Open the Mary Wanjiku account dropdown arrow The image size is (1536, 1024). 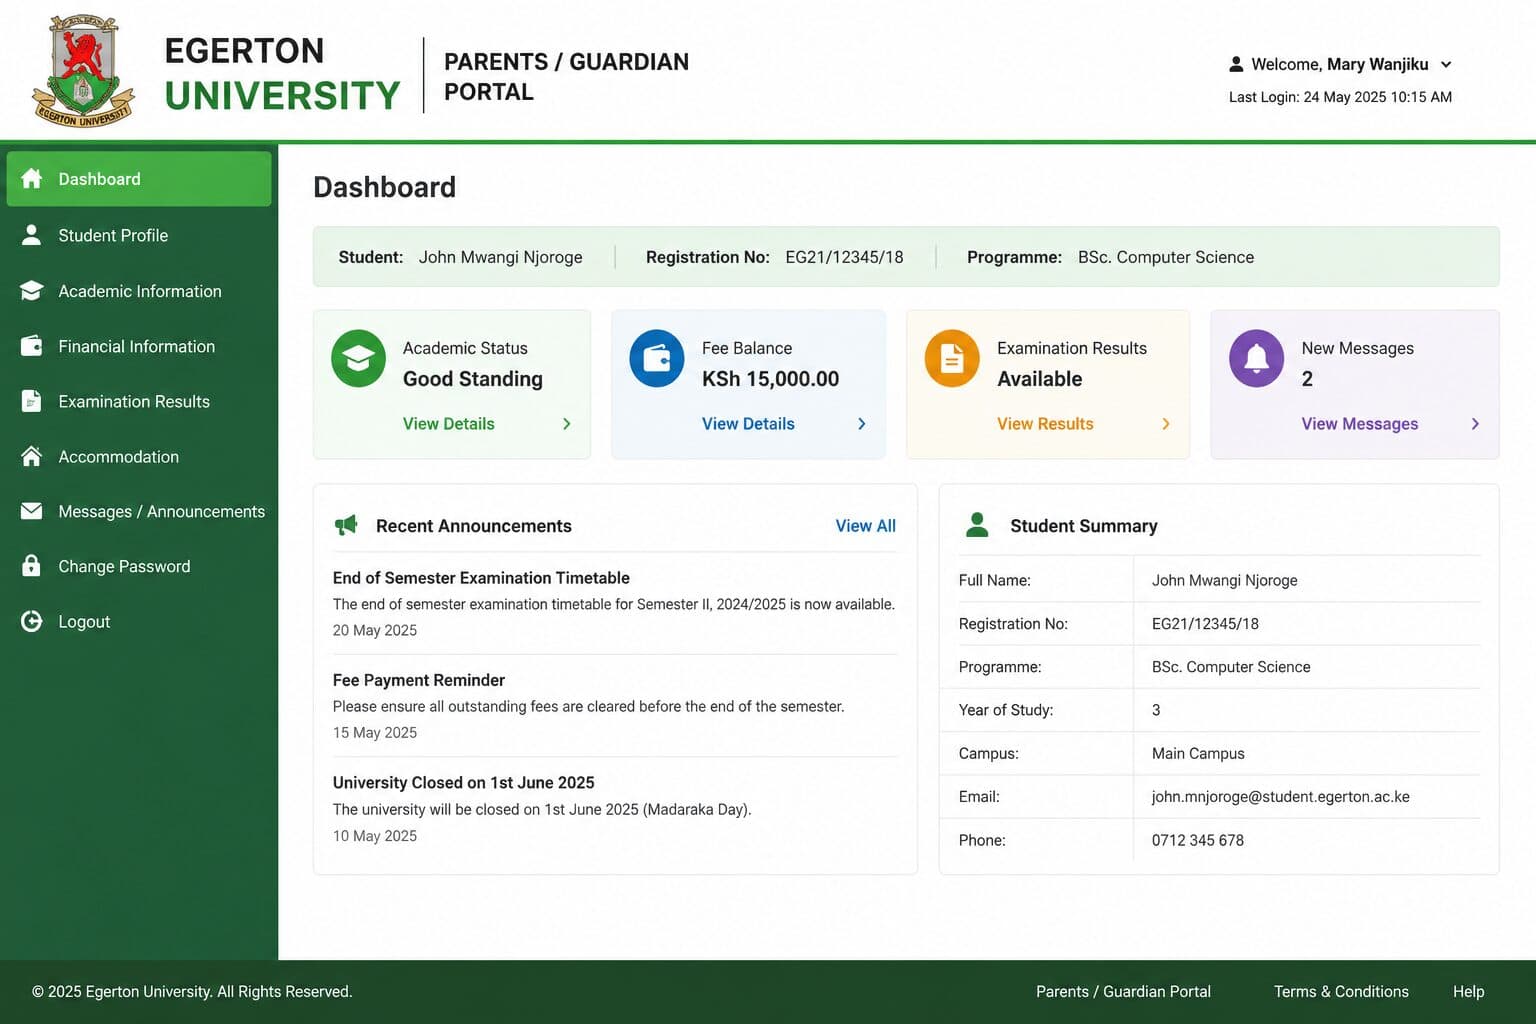(x=1446, y=64)
